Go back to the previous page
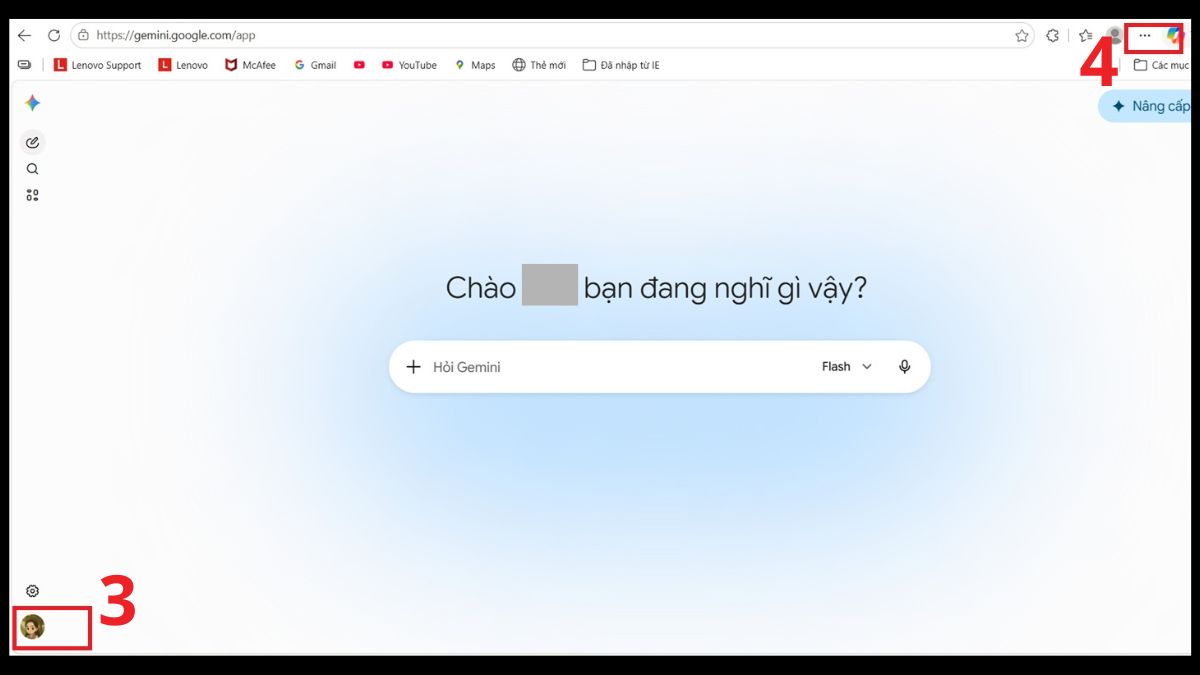The width and height of the screenshot is (1200, 675). pos(24,35)
